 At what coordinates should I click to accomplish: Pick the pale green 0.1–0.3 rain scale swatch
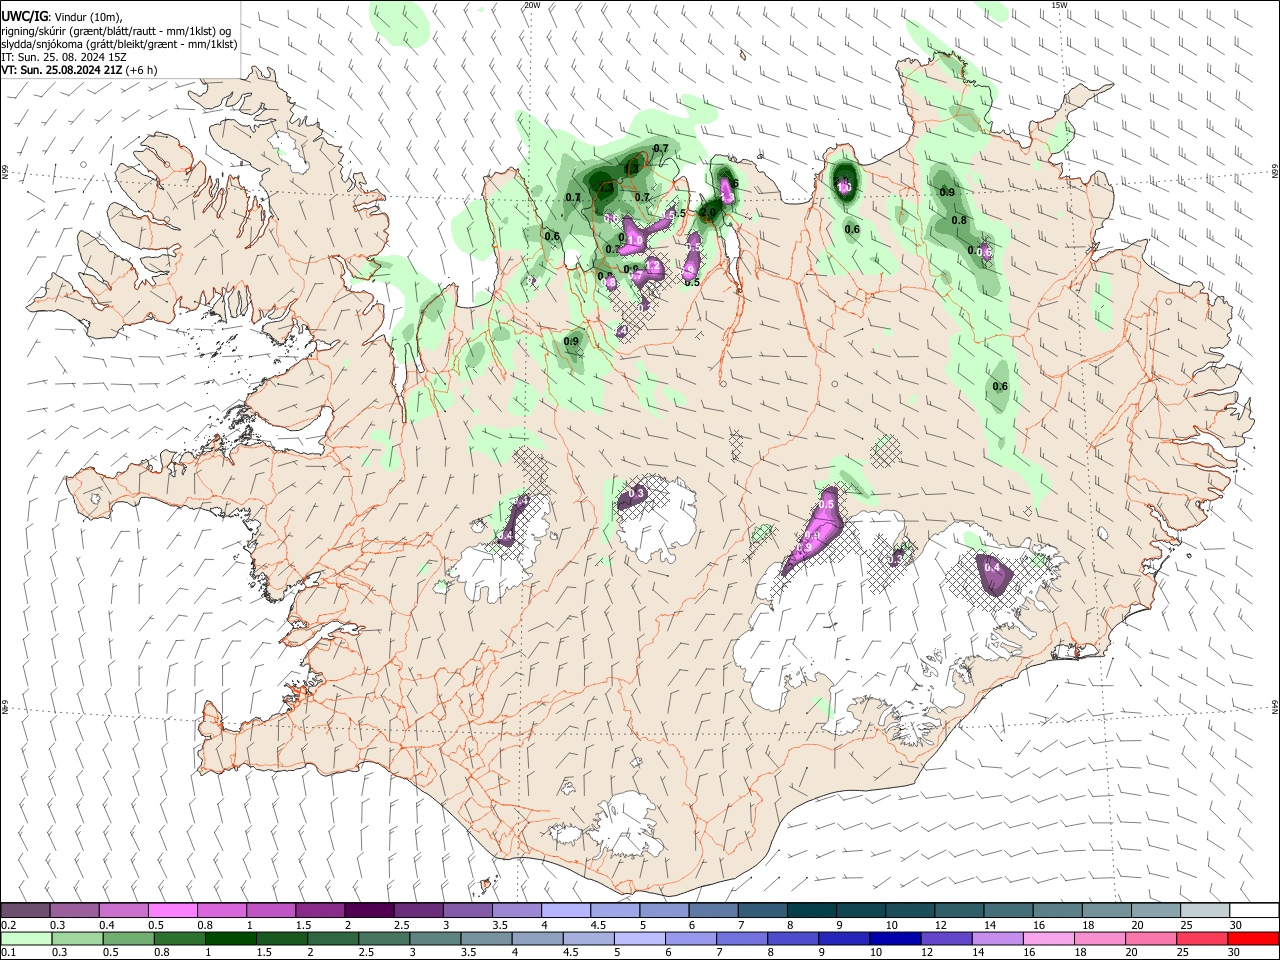(x=26, y=938)
